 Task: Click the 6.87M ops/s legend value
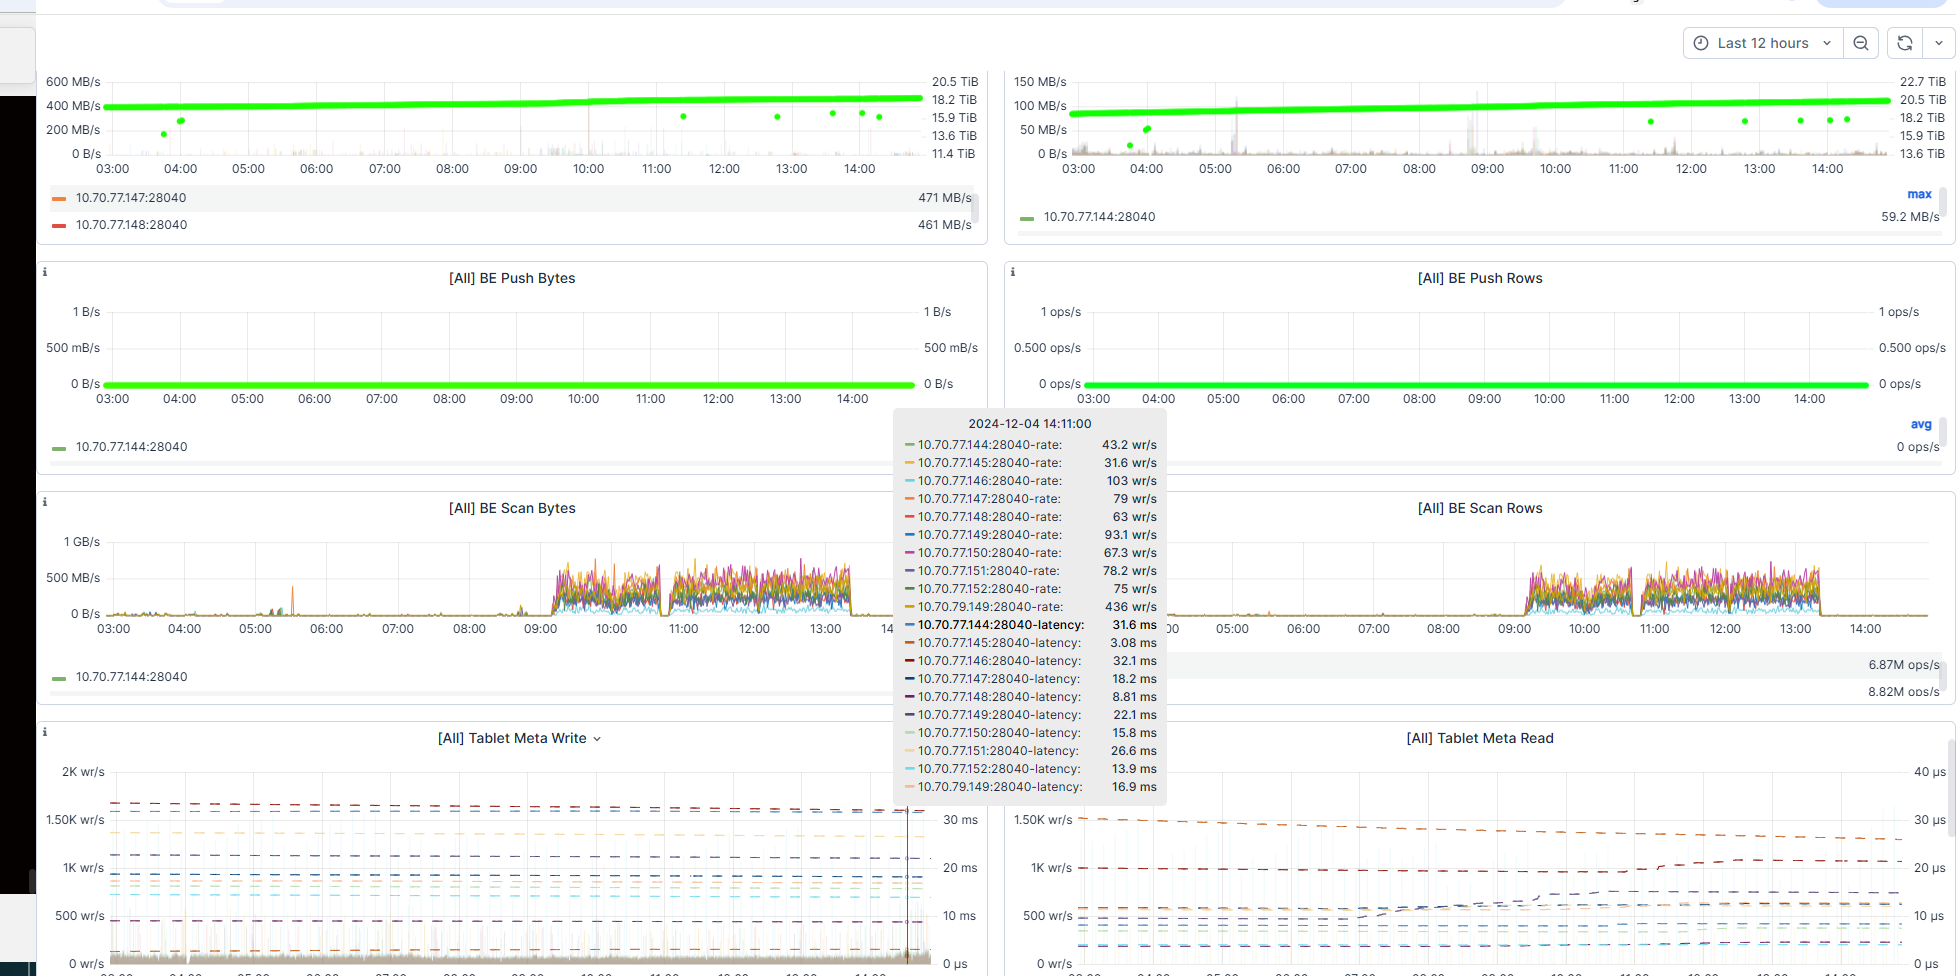[1904, 665]
